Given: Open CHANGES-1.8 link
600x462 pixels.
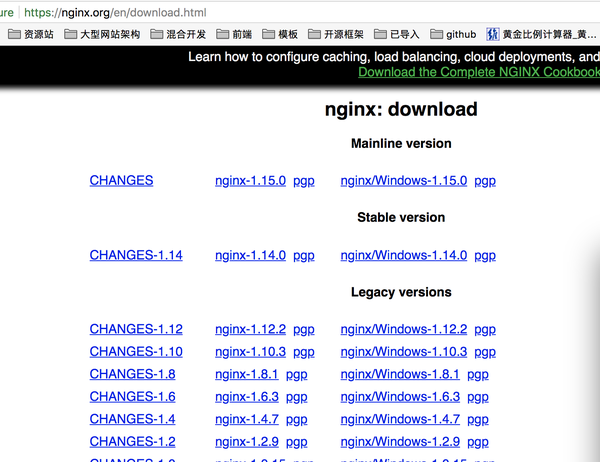Looking at the screenshot, I should [x=132, y=374].
